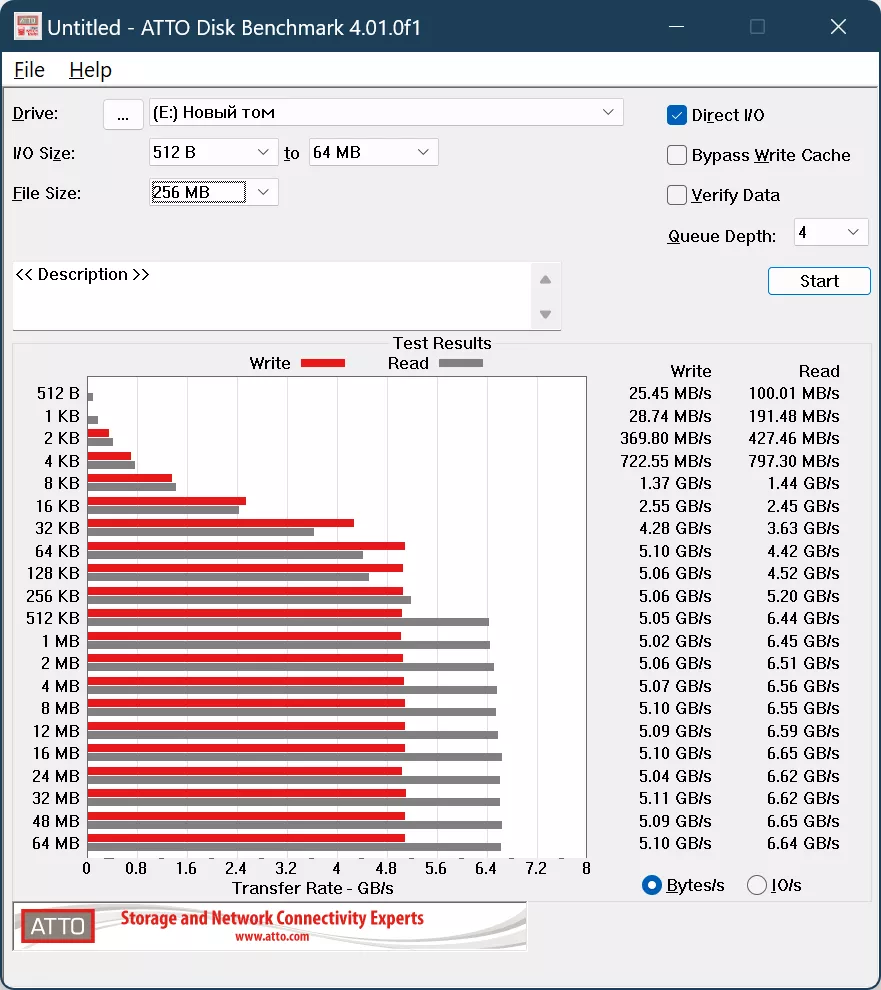Click description scroll up arrow
Screen dimensions: 881x990
tap(546, 280)
